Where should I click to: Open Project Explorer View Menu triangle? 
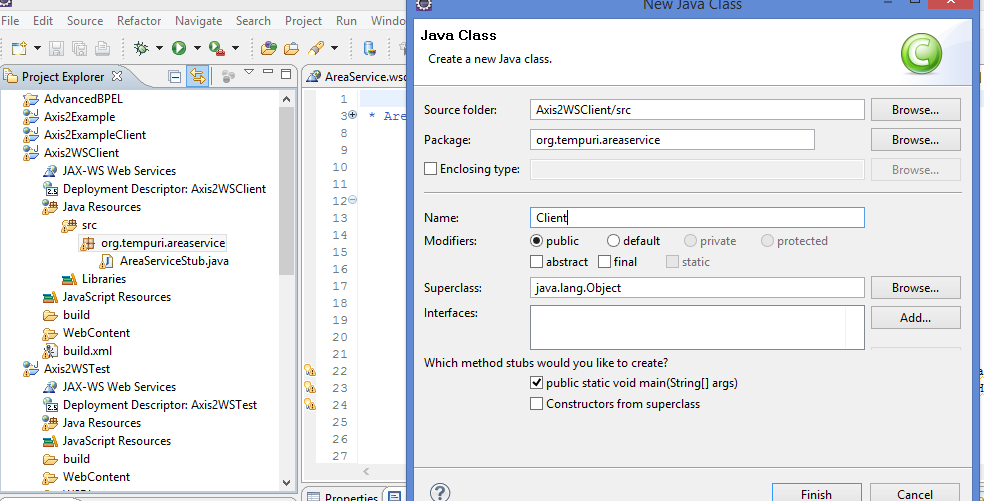click(249, 73)
